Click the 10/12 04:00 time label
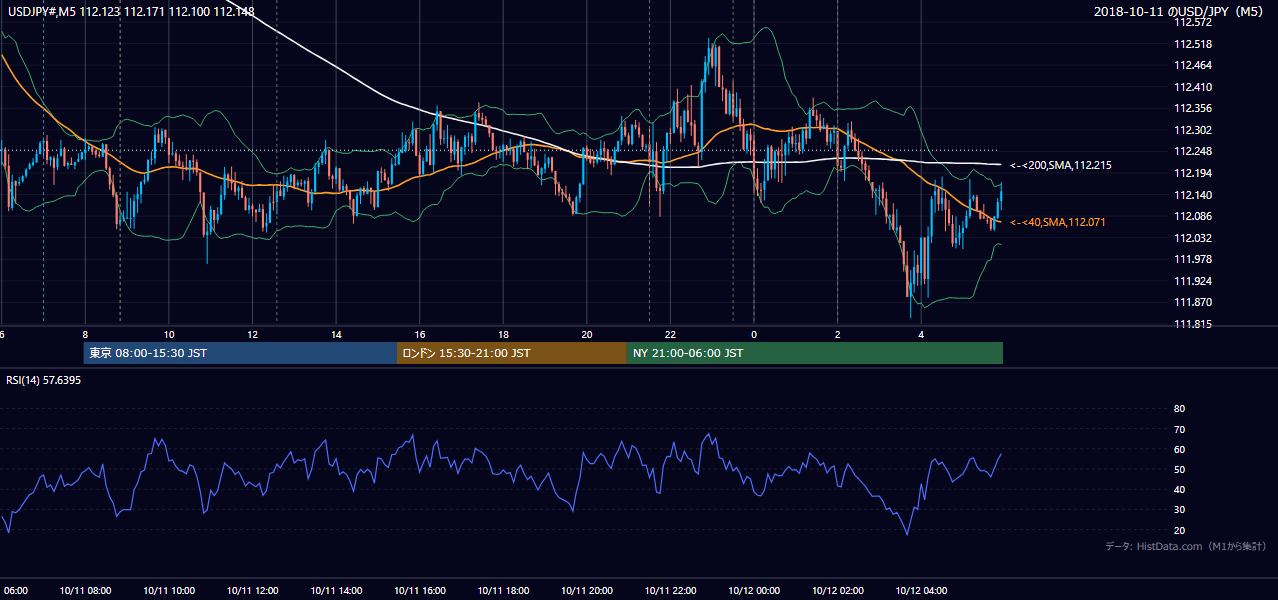Image resolution: width=1278 pixels, height=600 pixels. [x=921, y=590]
